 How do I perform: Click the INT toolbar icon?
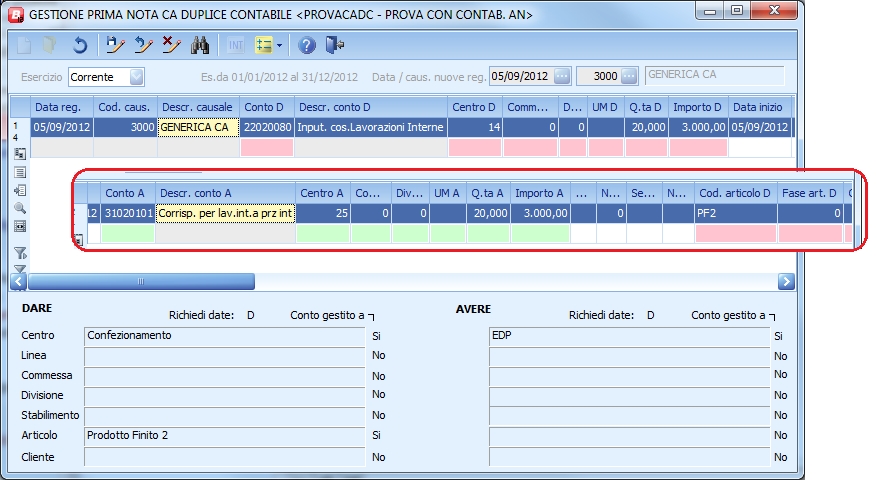pyautogui.click(x=236, y=45)
